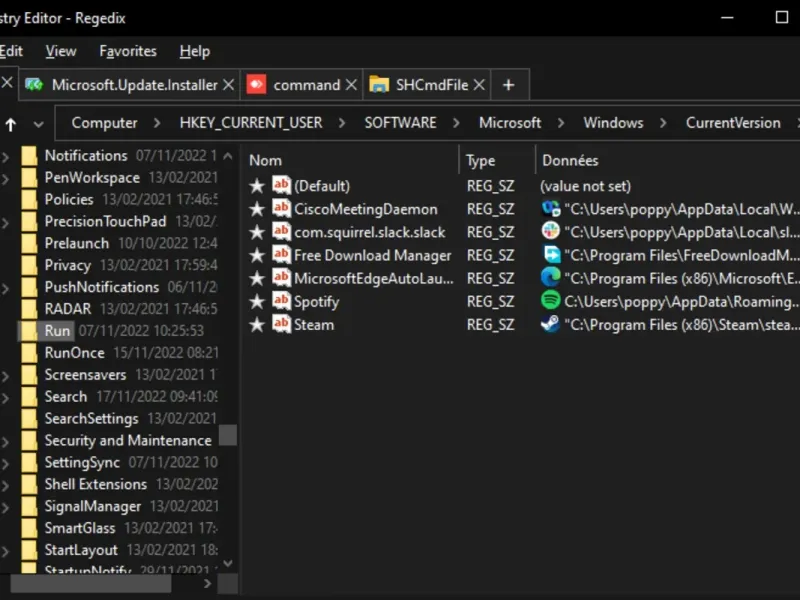800x600 pixels.
Task: Open the Help menu
Action: click(x=194, y=51)
